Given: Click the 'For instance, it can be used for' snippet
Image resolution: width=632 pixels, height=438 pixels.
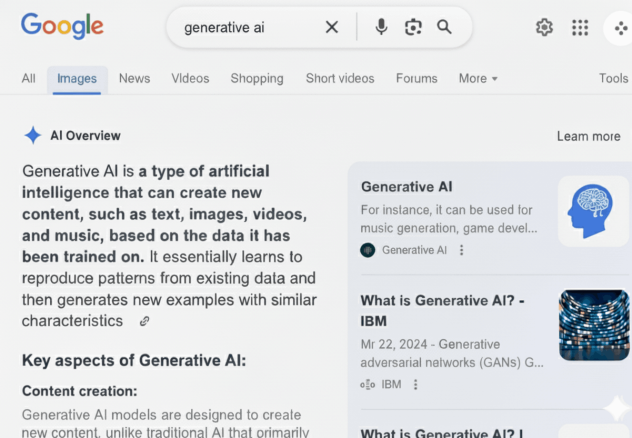Looking at the screenshot, I should pos(447,210).
